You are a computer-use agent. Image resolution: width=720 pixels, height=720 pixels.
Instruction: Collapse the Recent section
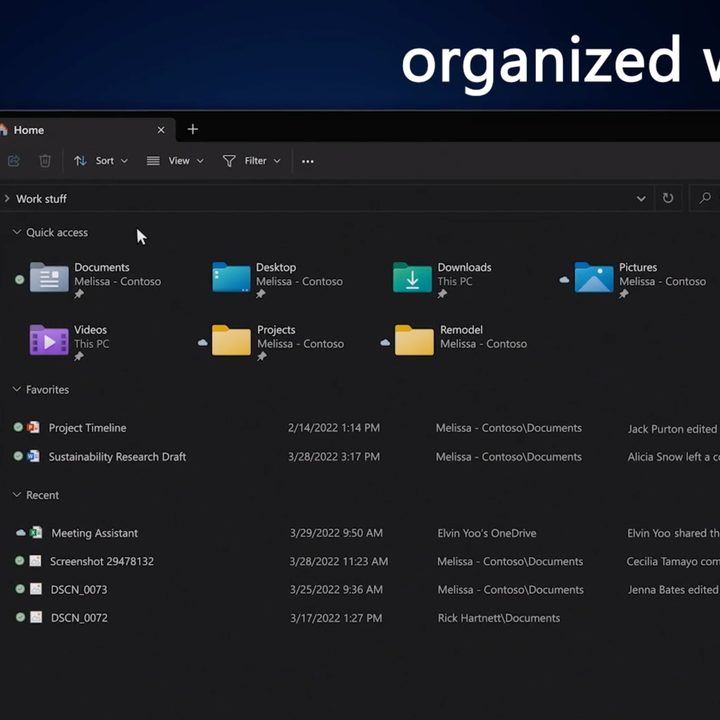(17, 495)
